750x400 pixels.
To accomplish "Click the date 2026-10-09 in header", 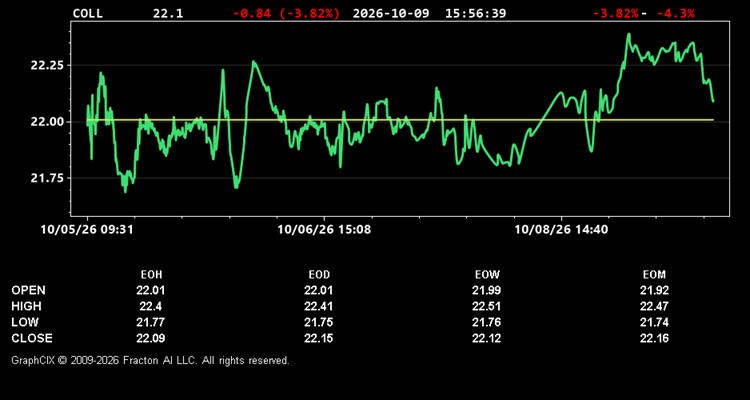I will (x=391, y=13).
